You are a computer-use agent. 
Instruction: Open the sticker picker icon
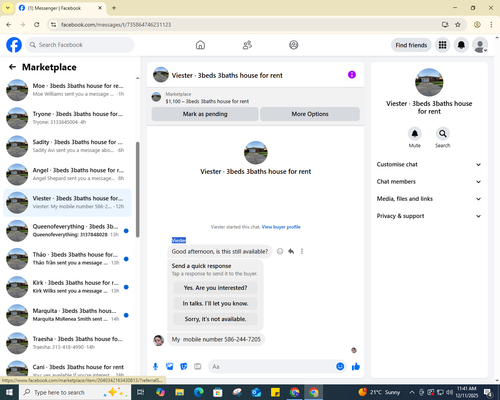click(184, 367)
